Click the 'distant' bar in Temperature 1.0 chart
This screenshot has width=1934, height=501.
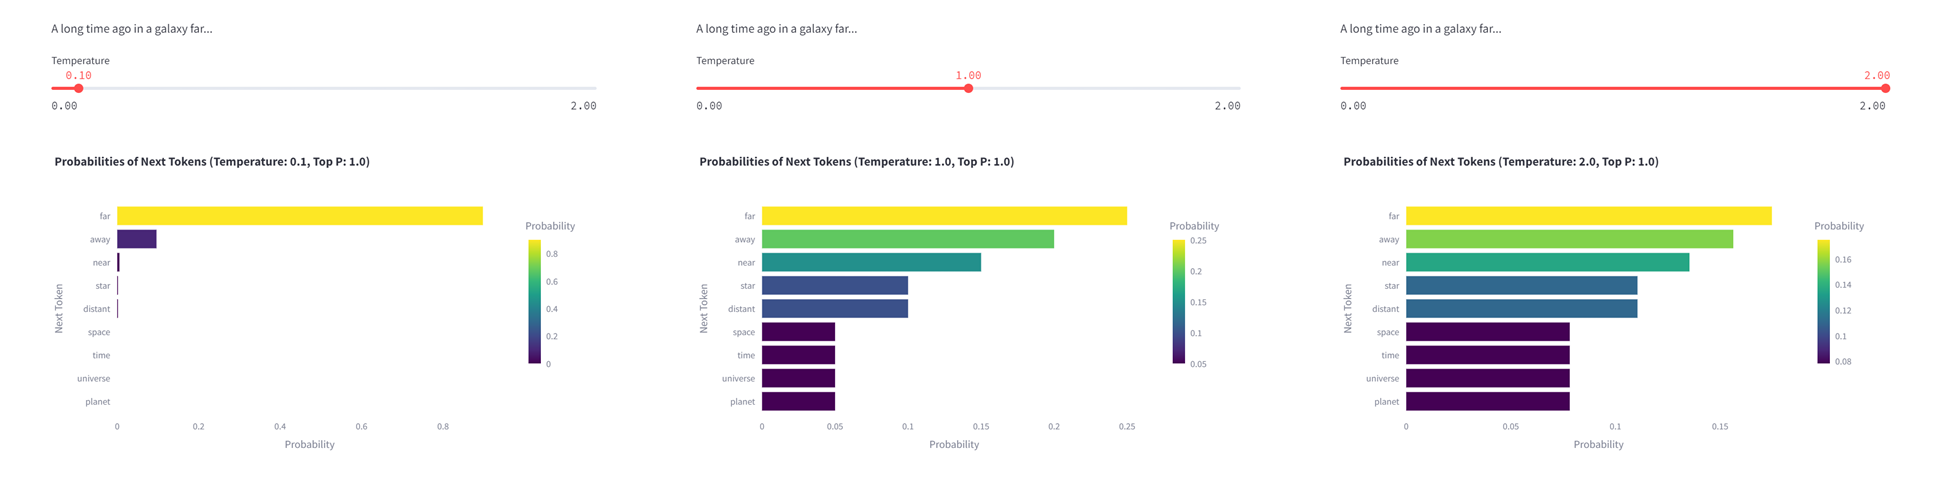point(835,309)
